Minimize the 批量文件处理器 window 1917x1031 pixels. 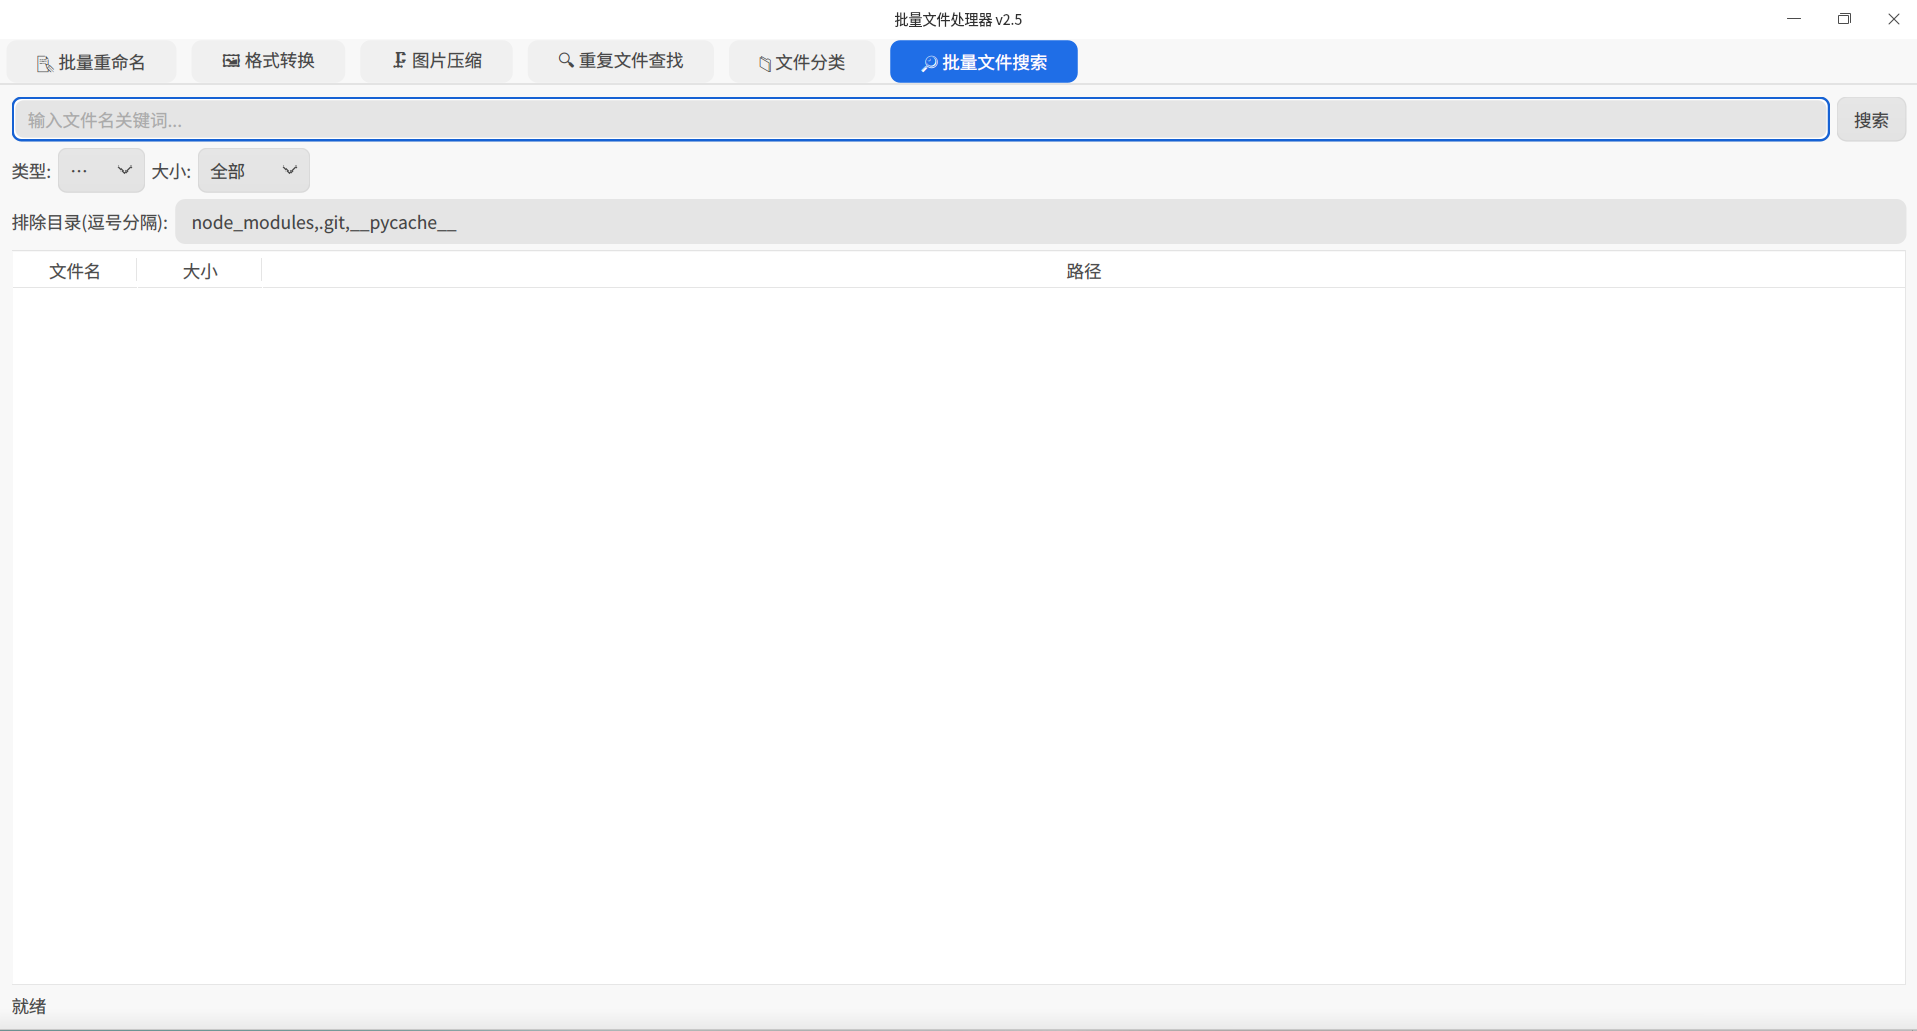coord(1794,19)
